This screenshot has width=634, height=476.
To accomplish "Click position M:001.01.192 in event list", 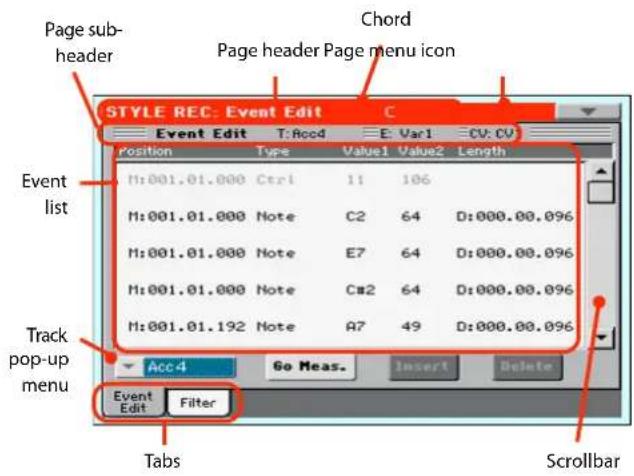I will 187,326.
